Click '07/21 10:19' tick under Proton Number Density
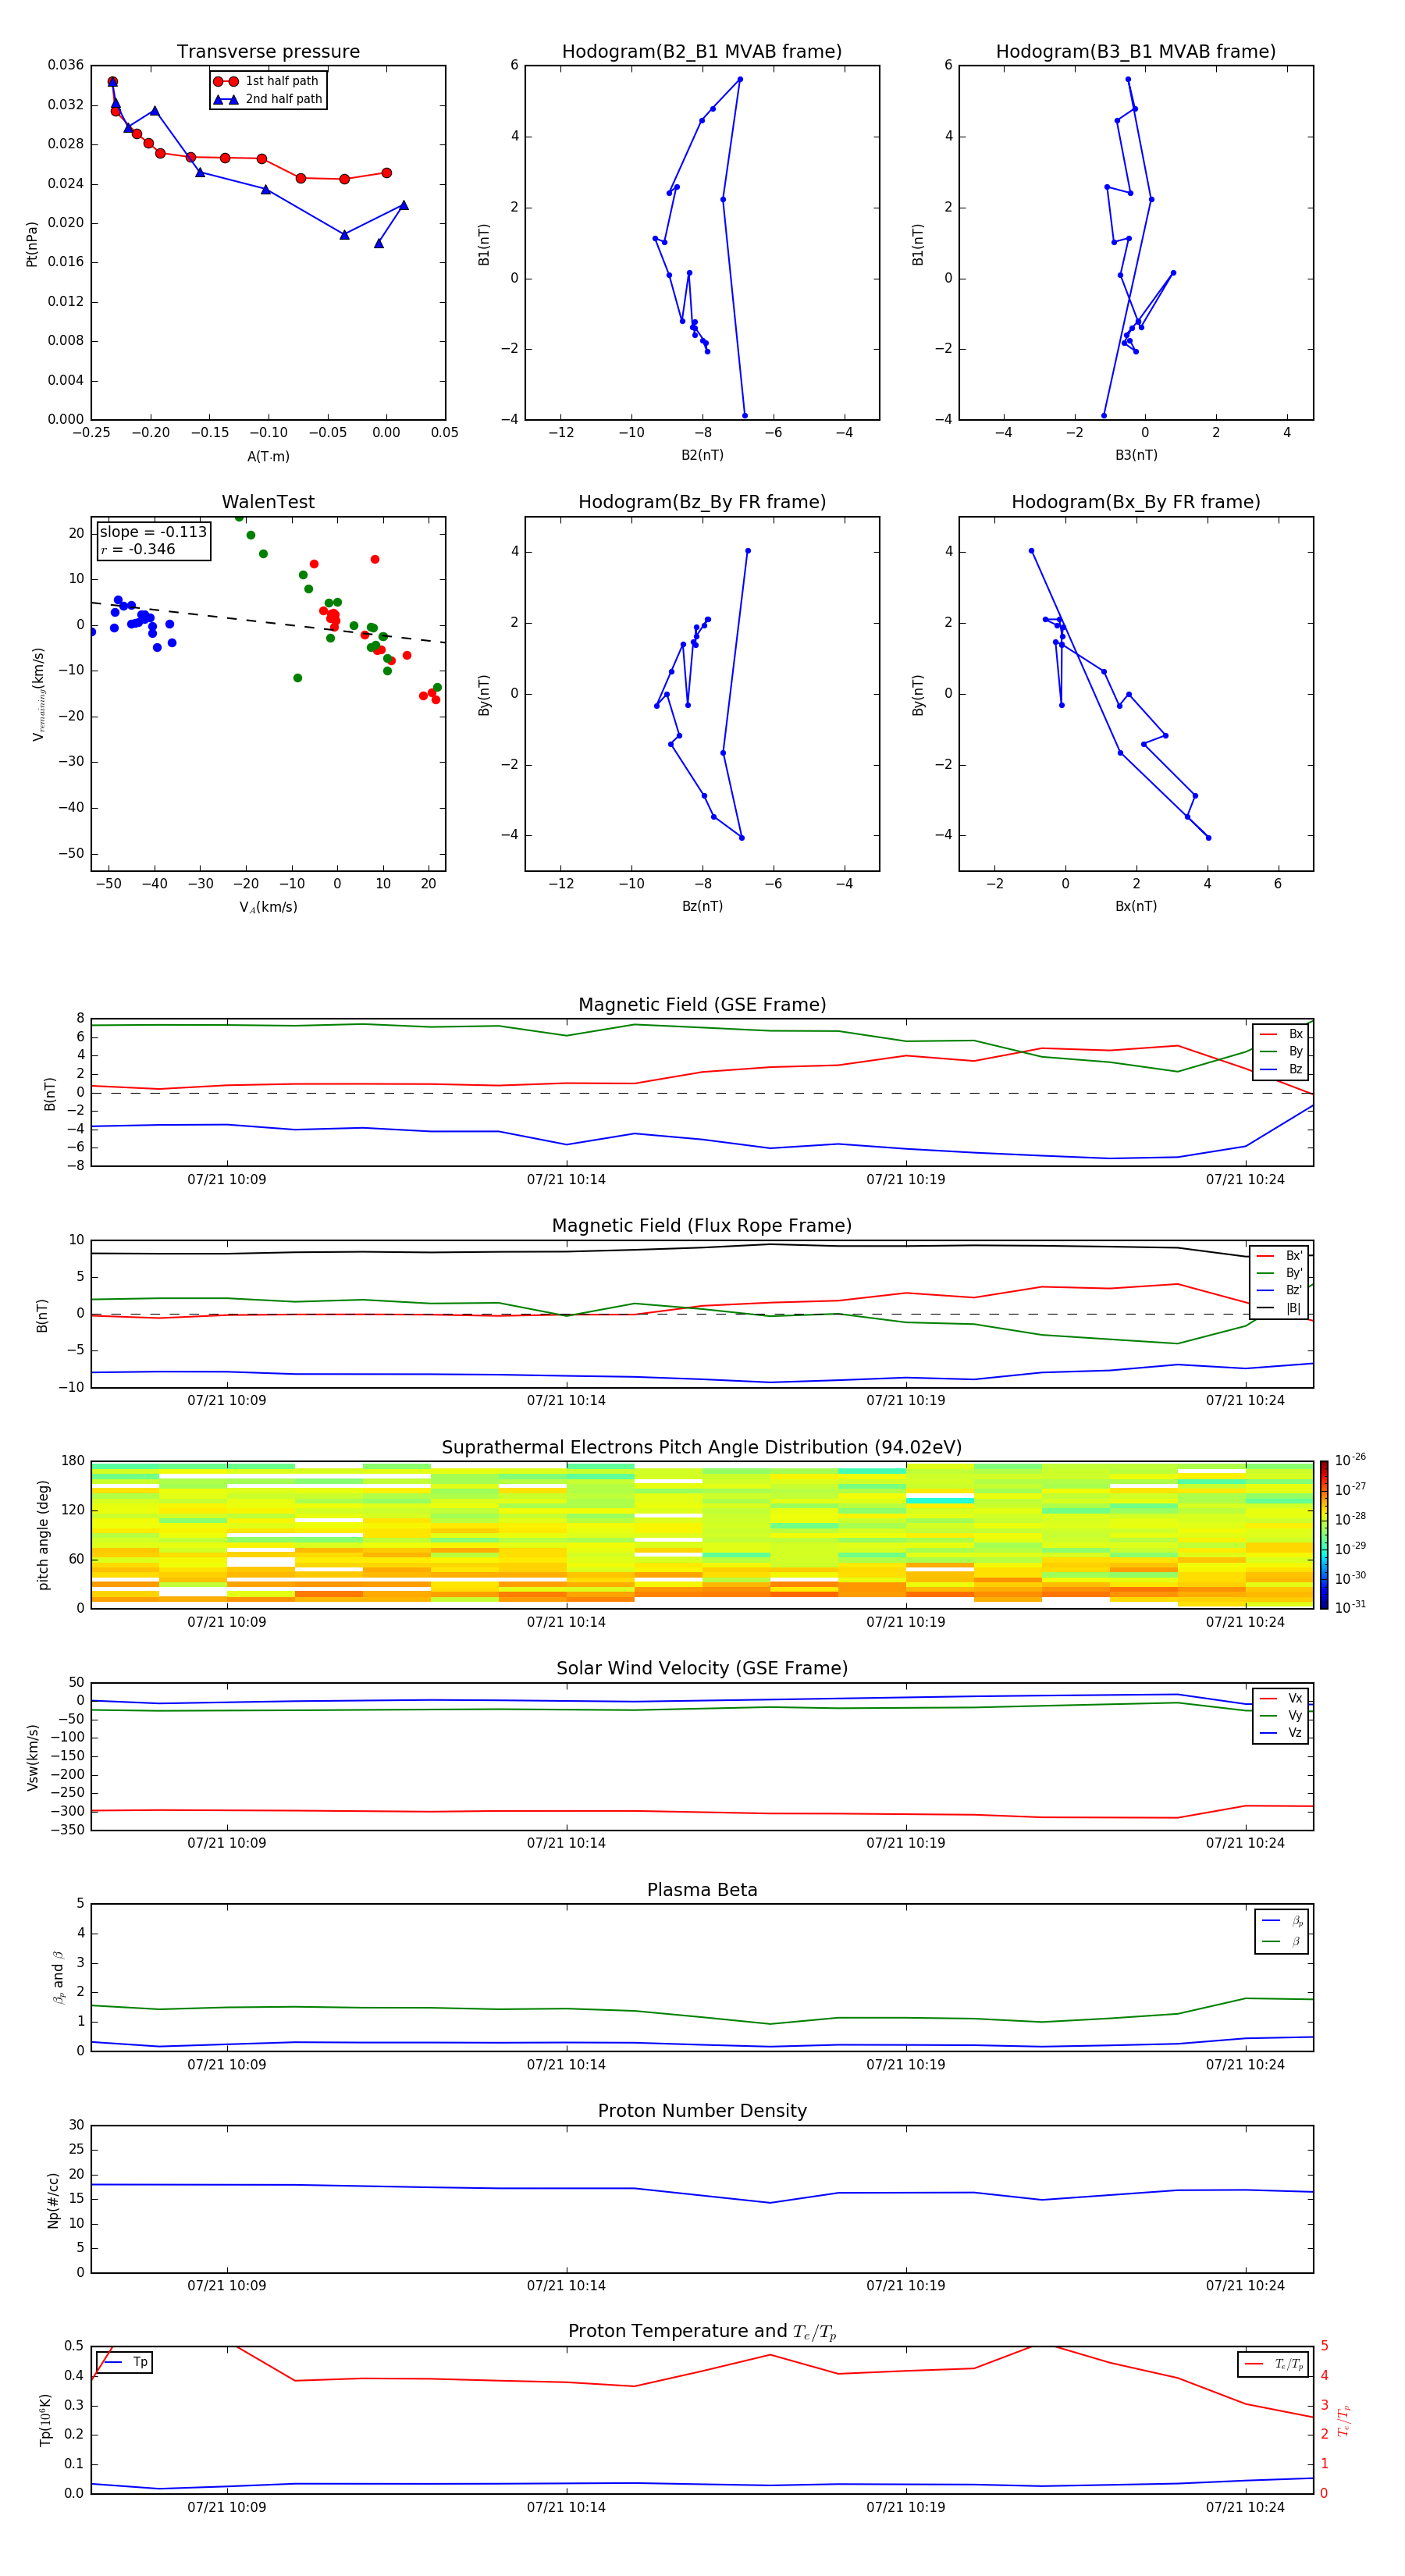 point(906,2286)
